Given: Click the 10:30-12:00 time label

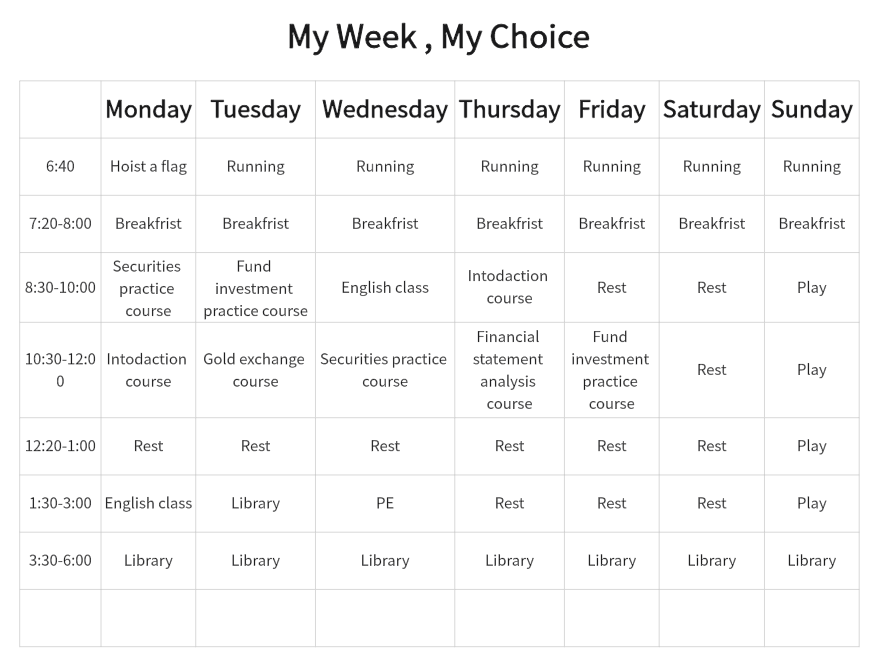Looking at the screenshot, I should pos(60,370).
